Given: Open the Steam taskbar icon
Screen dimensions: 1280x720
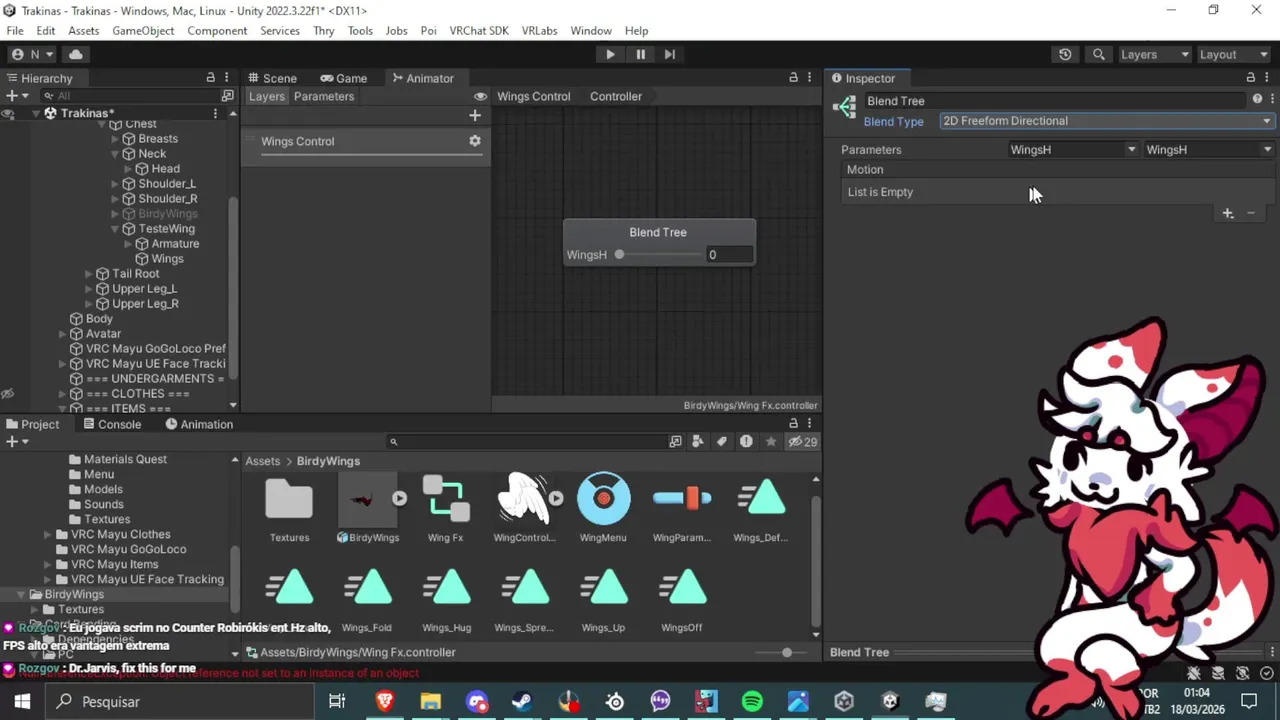Looking at the screenshot, I should click(522, 702).
